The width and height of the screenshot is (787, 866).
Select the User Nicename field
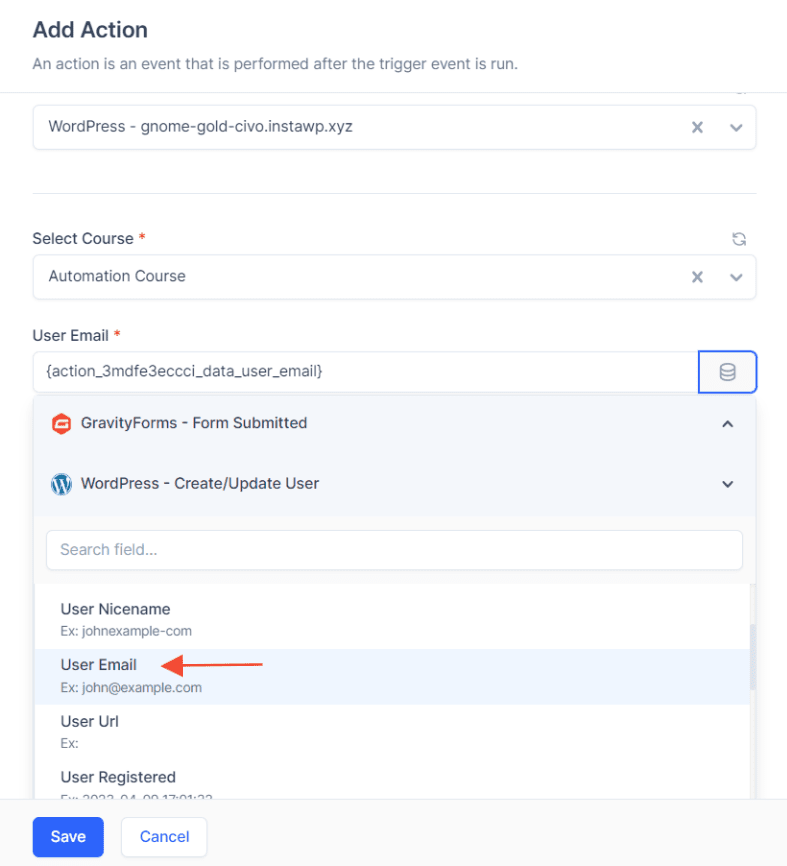392,620
